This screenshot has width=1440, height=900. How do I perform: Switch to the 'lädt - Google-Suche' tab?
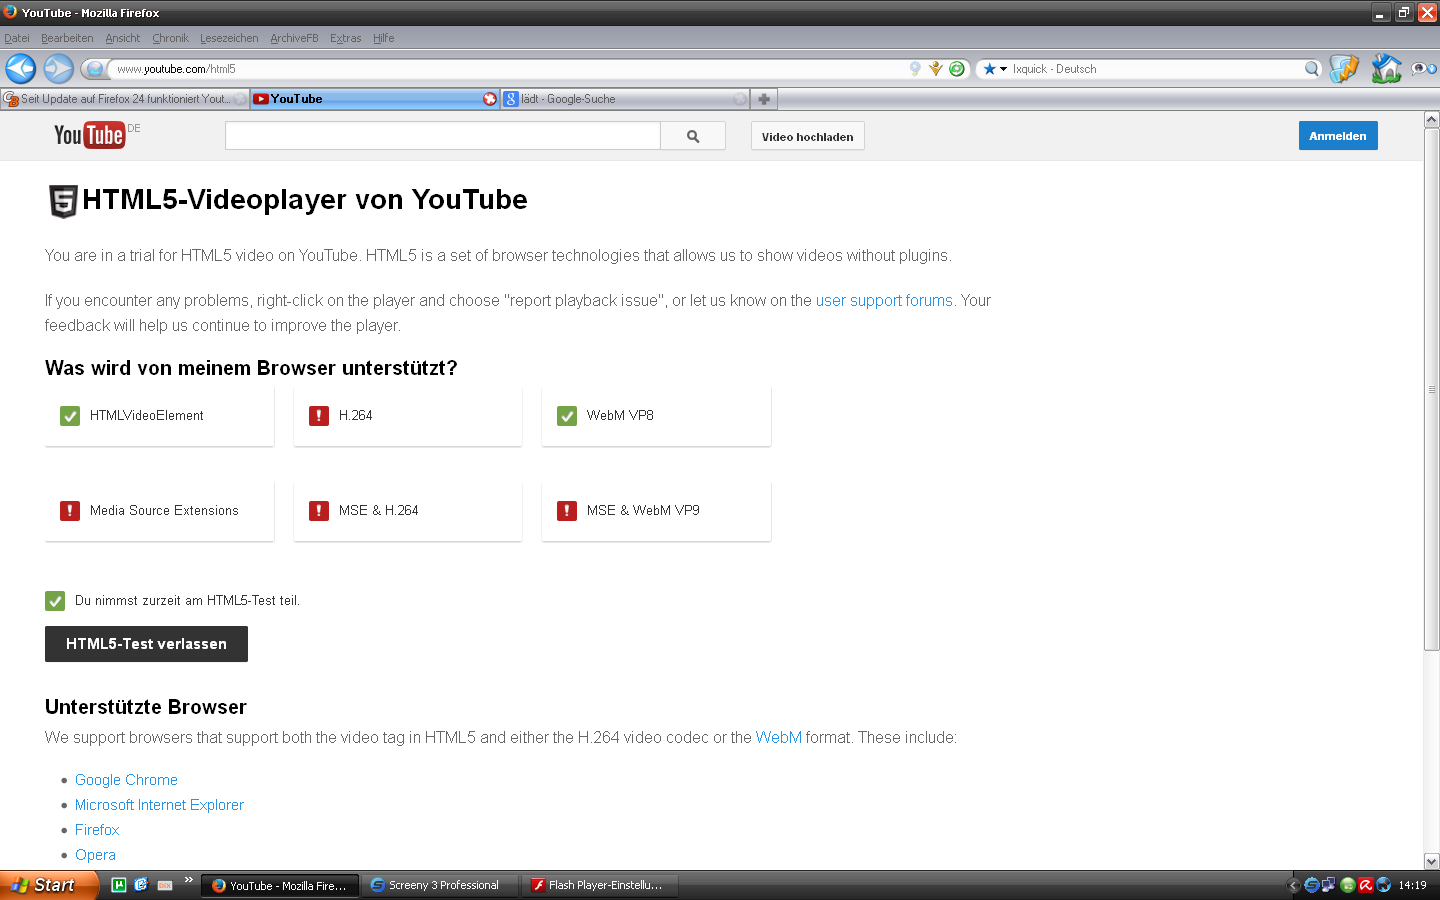[625, 99]
